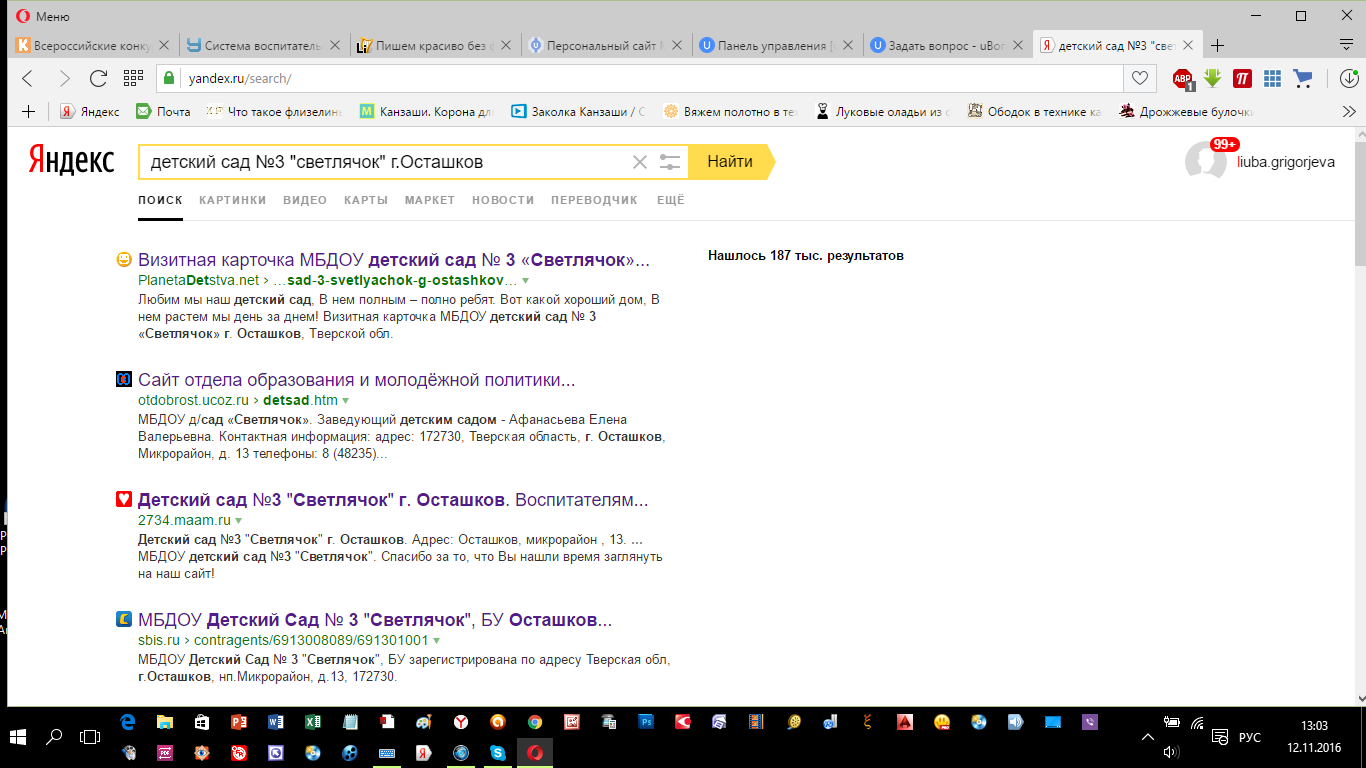Click the red Pi extension icon
Screen dimensions: 1366x768
coord(1243,78)
